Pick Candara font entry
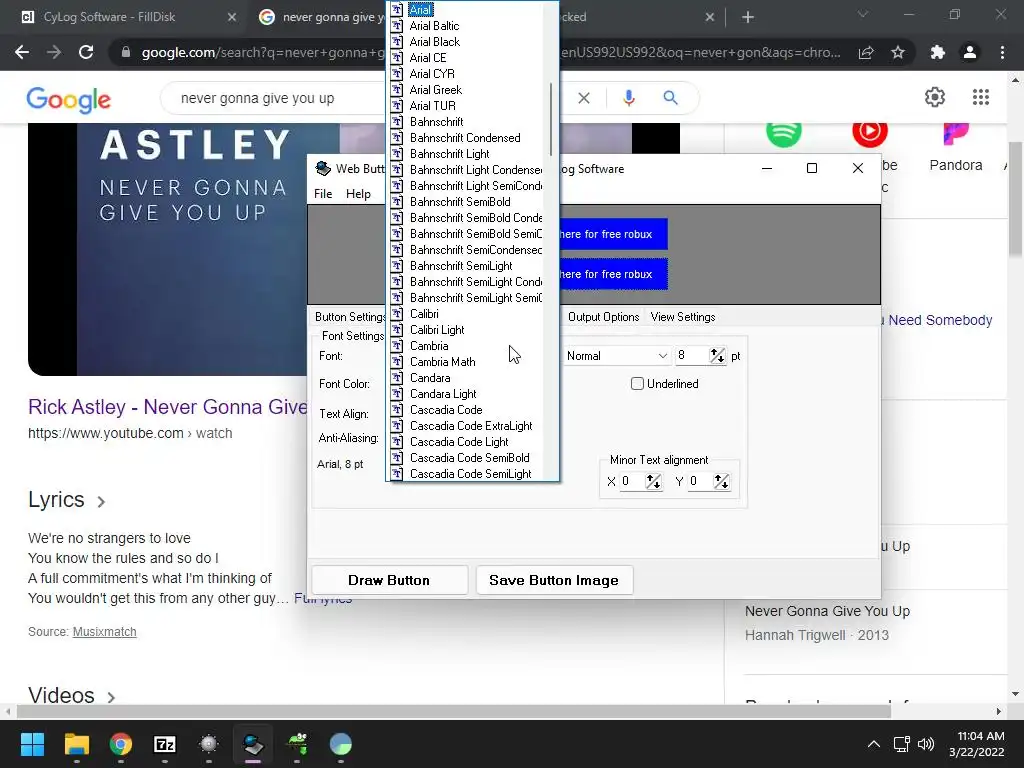Viewport: 1024px width, 768px height. point(430,378)
